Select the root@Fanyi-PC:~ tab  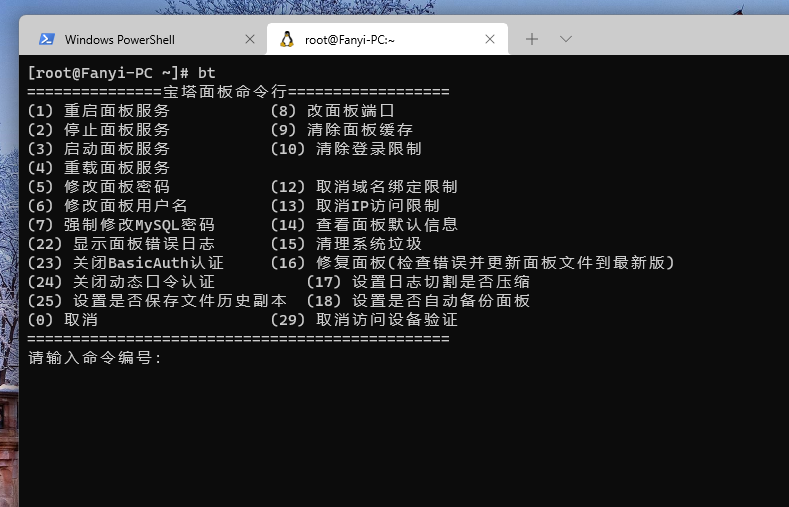387,39
